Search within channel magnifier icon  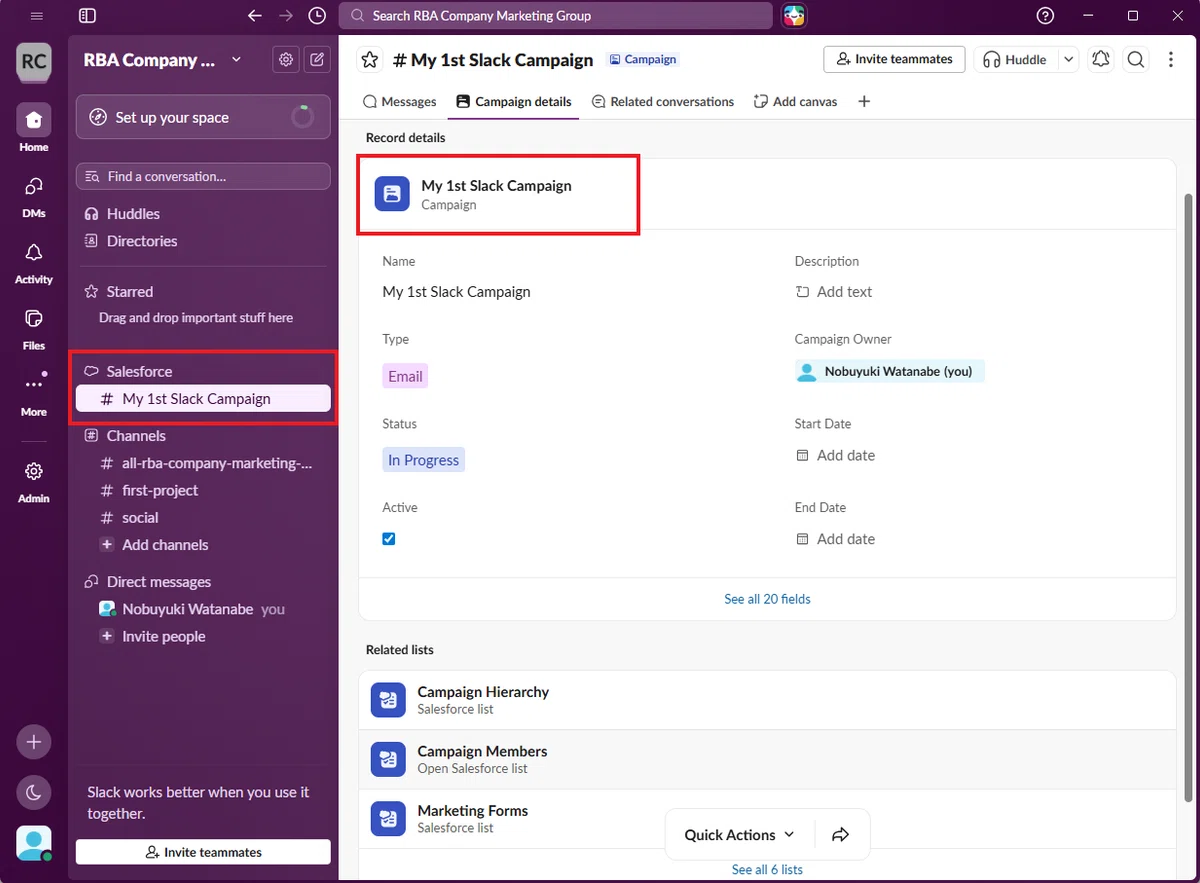coord(1136,59)
